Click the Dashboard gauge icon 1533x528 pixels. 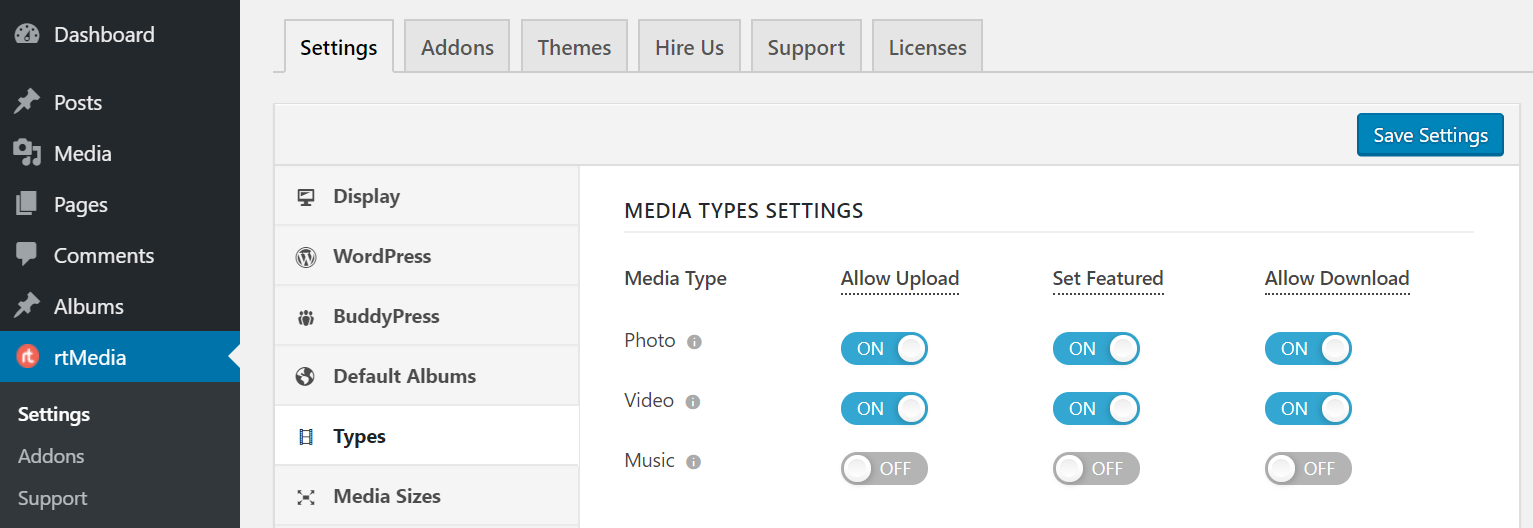click(x=27, y=34)
